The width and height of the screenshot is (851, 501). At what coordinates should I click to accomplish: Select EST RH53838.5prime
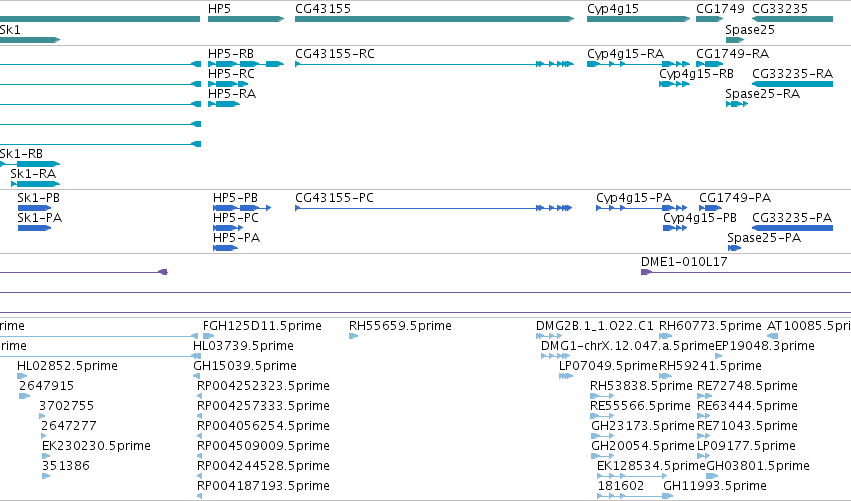(x=602, y=396)
